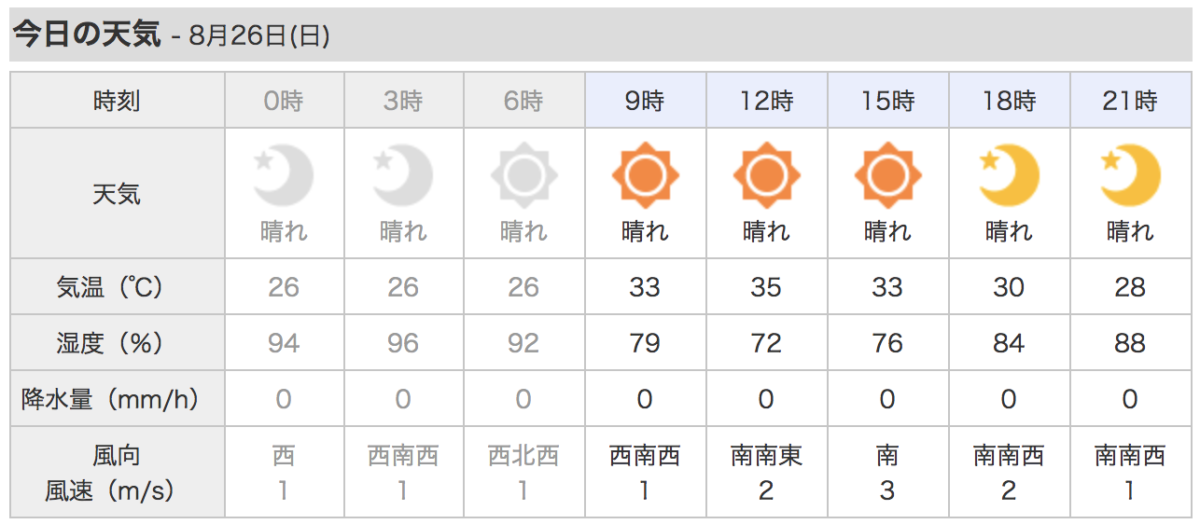Click the 南南東 wind direction cell
The width and height of the screenshot is (1200, 524).
pos(766,456)
